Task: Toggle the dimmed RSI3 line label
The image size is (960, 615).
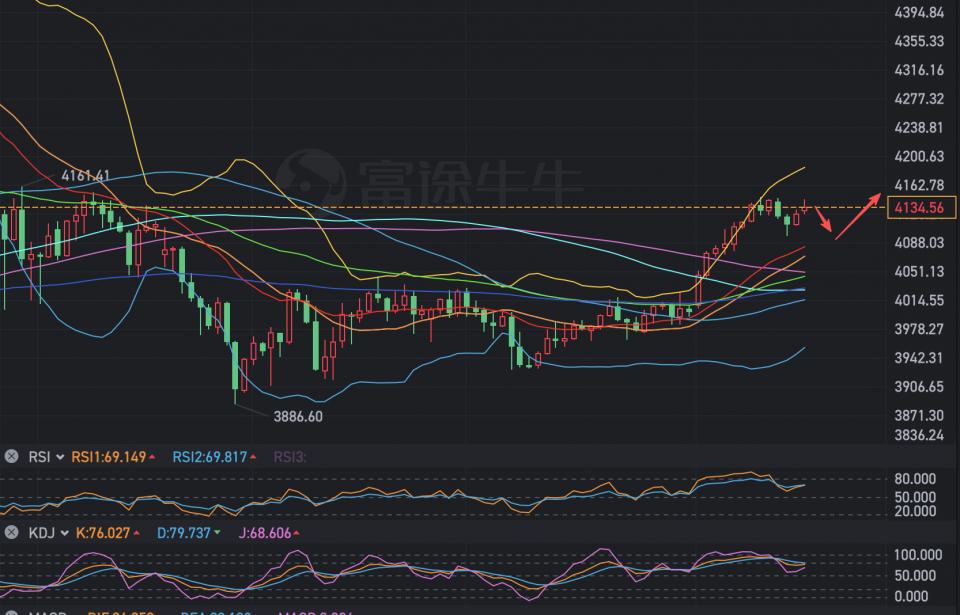Action: [288, 457]
